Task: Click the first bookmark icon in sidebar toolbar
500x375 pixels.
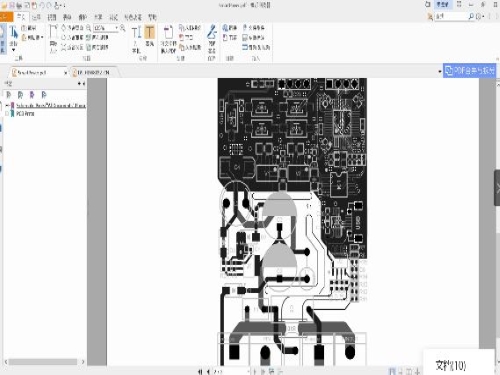Action: [9, 95]
